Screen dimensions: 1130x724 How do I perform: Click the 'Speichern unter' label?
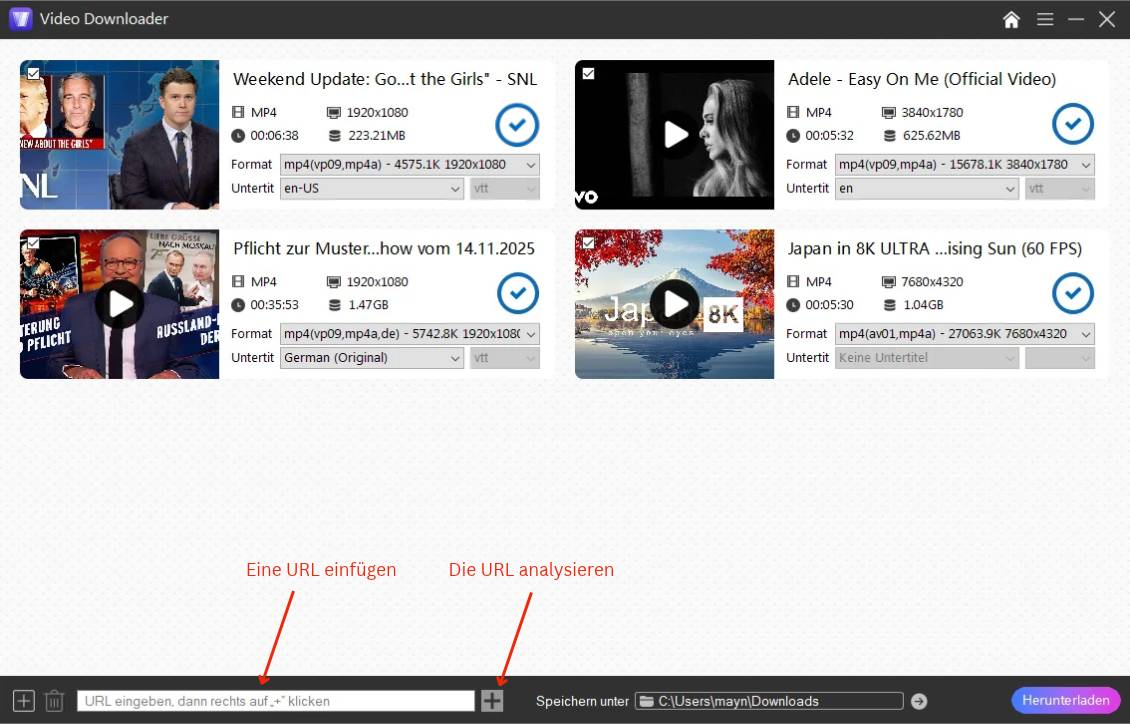coord(582,701)
